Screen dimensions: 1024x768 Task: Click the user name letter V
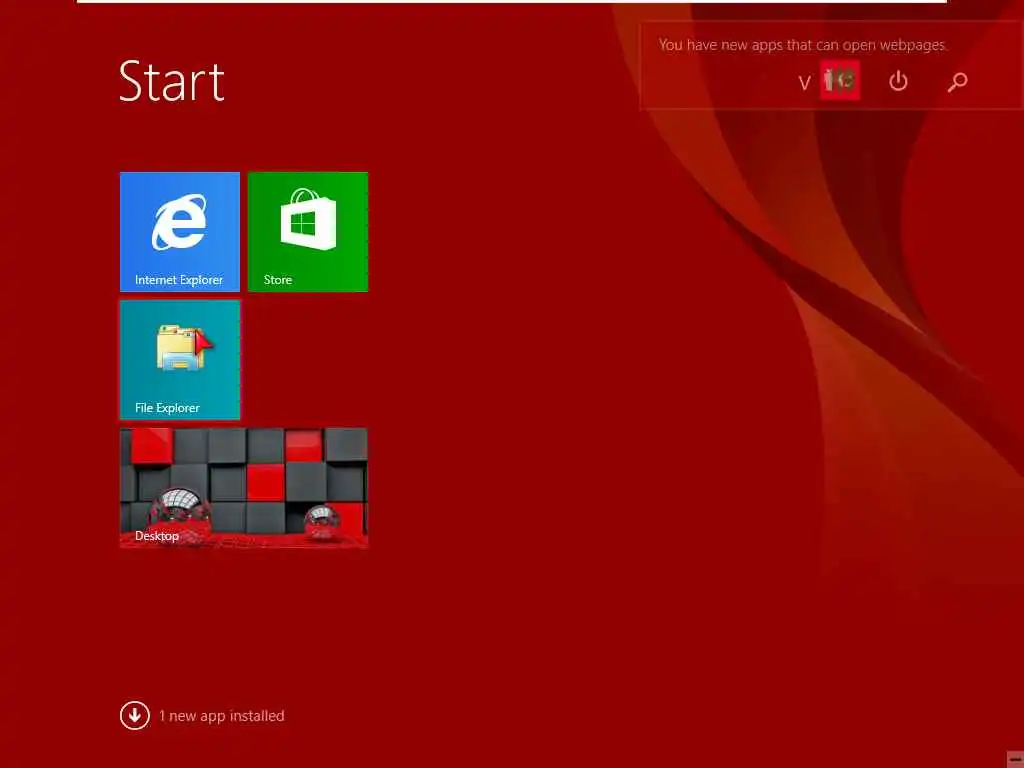[x=805, y=83]
